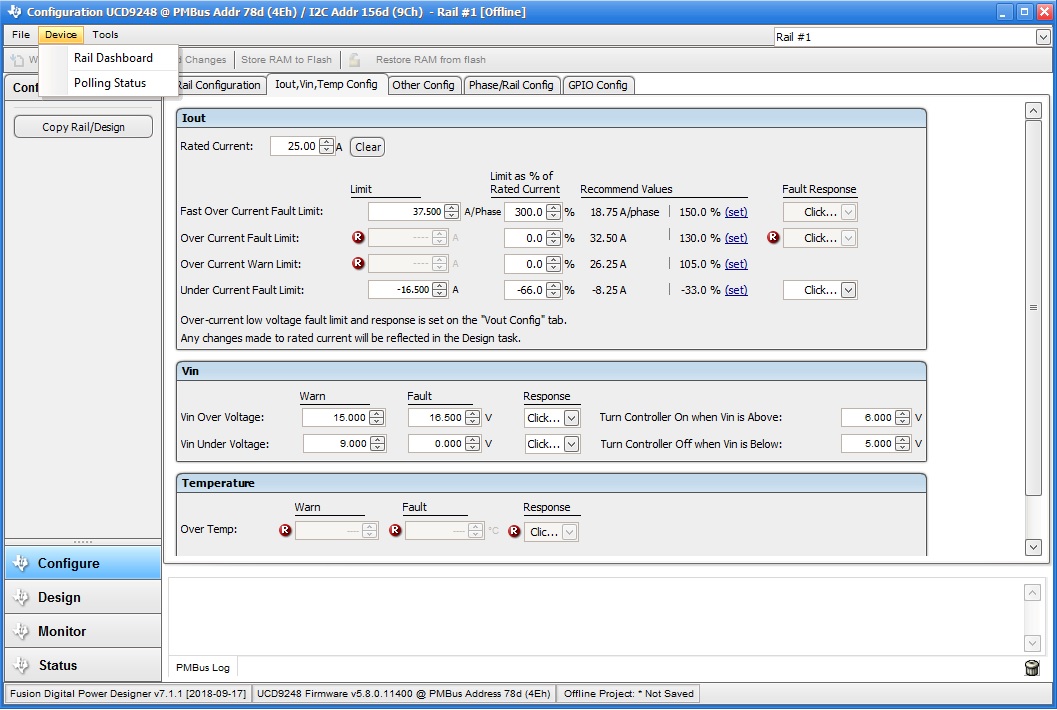Click the Restore RAM from flash toolbar icon
1057x710 pixels.
pos(355,59)
